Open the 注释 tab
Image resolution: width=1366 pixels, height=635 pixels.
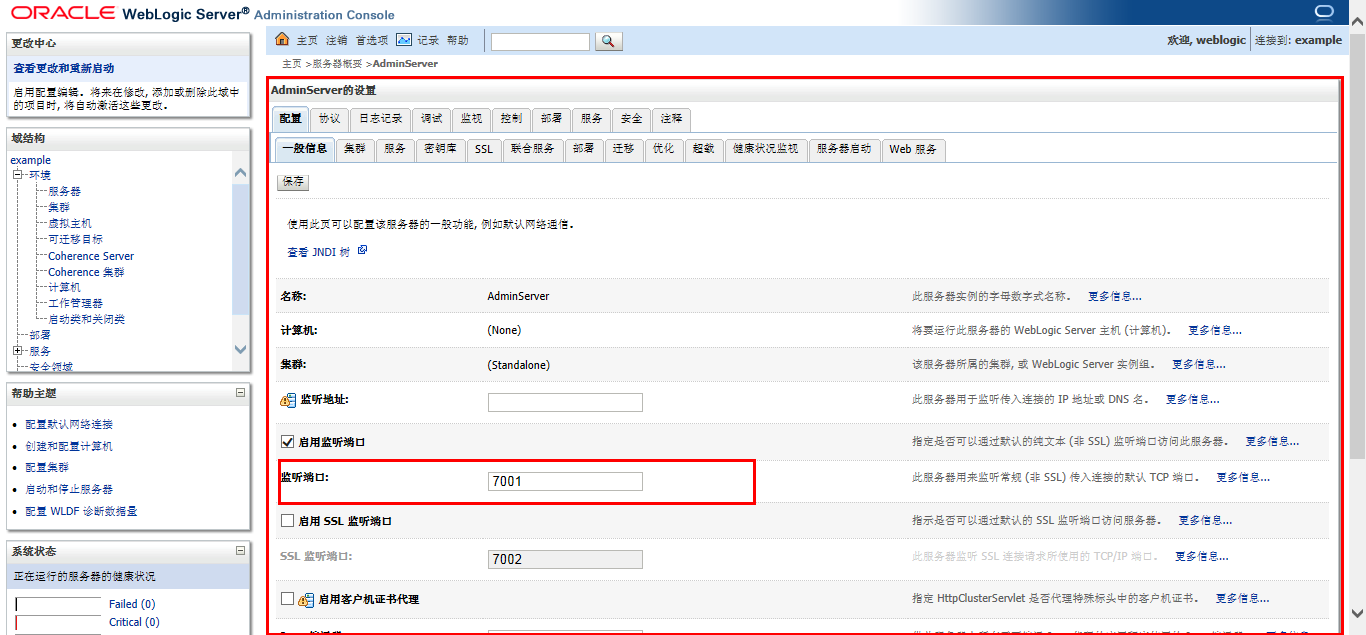coord(671,118)
